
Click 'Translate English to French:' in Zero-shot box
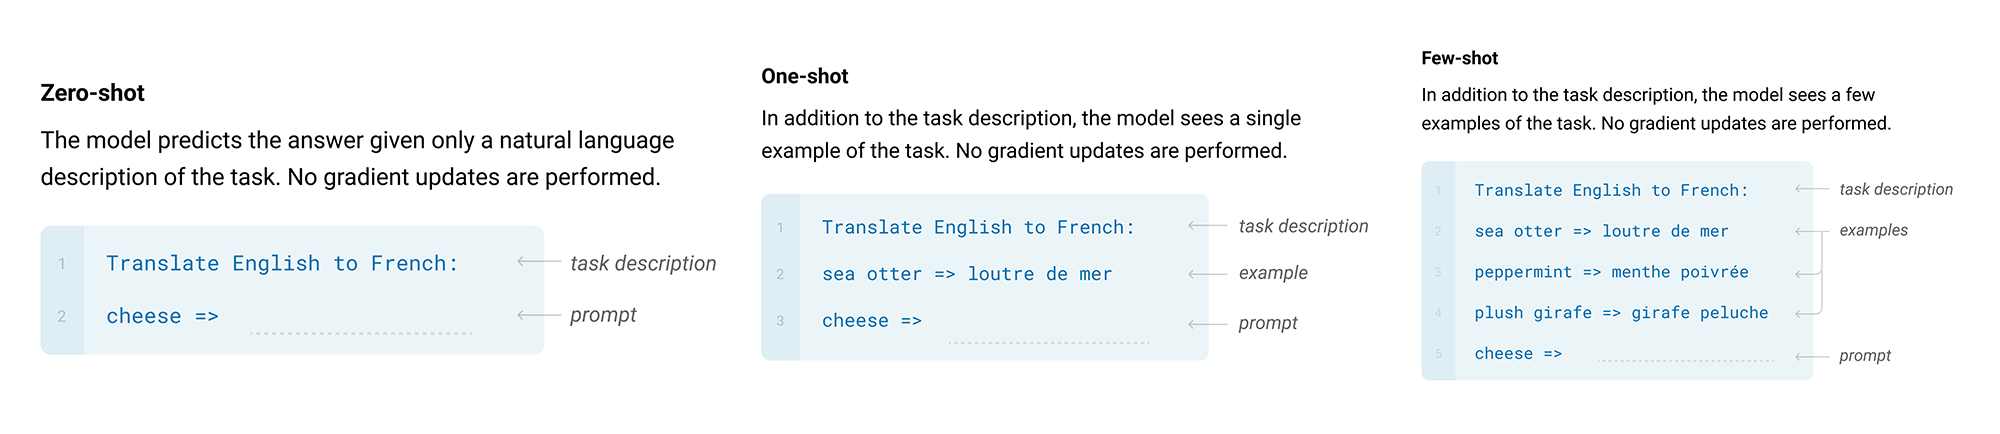tap(282, 263)
